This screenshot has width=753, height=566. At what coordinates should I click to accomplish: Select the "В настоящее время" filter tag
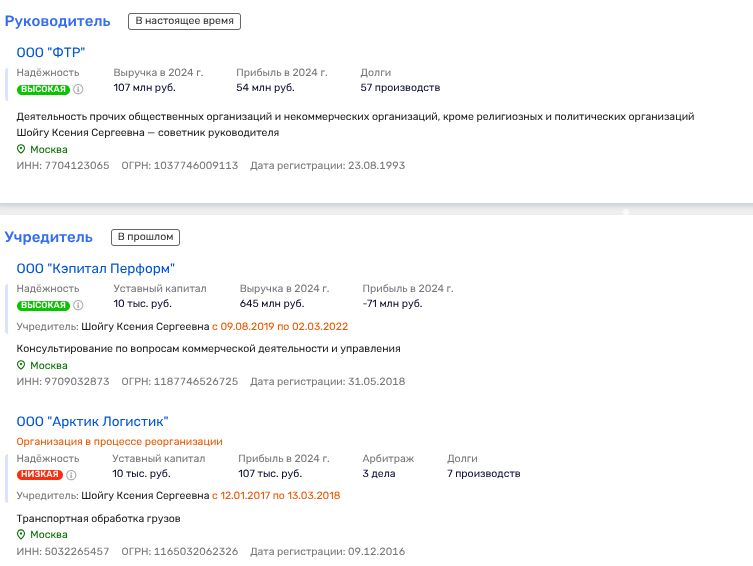pos(185,21)
